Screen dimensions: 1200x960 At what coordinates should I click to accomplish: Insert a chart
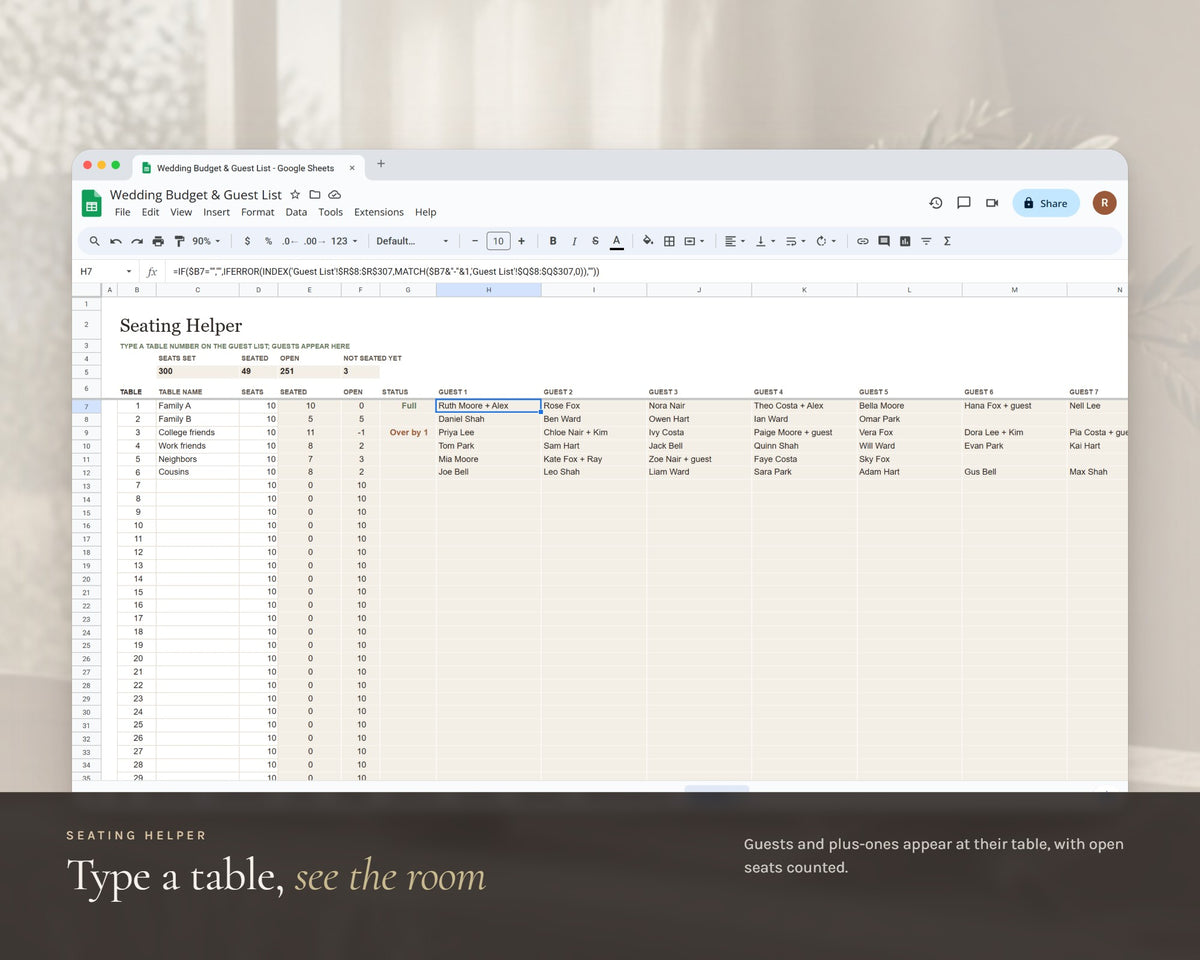905,241
